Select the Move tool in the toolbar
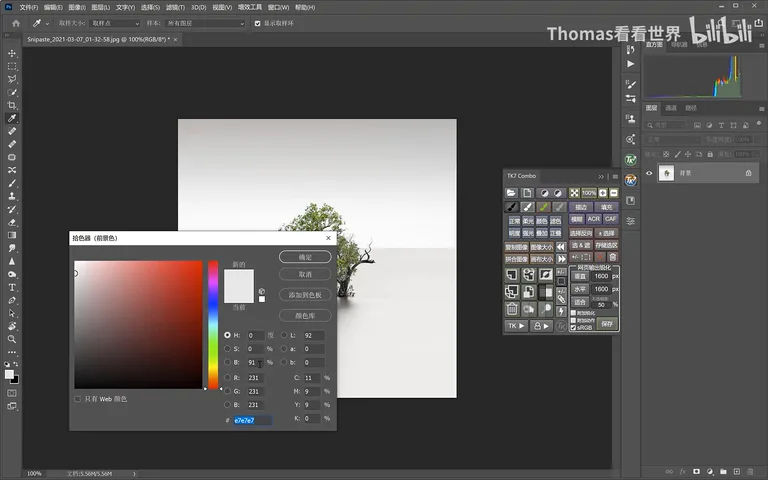 [12, 53]
